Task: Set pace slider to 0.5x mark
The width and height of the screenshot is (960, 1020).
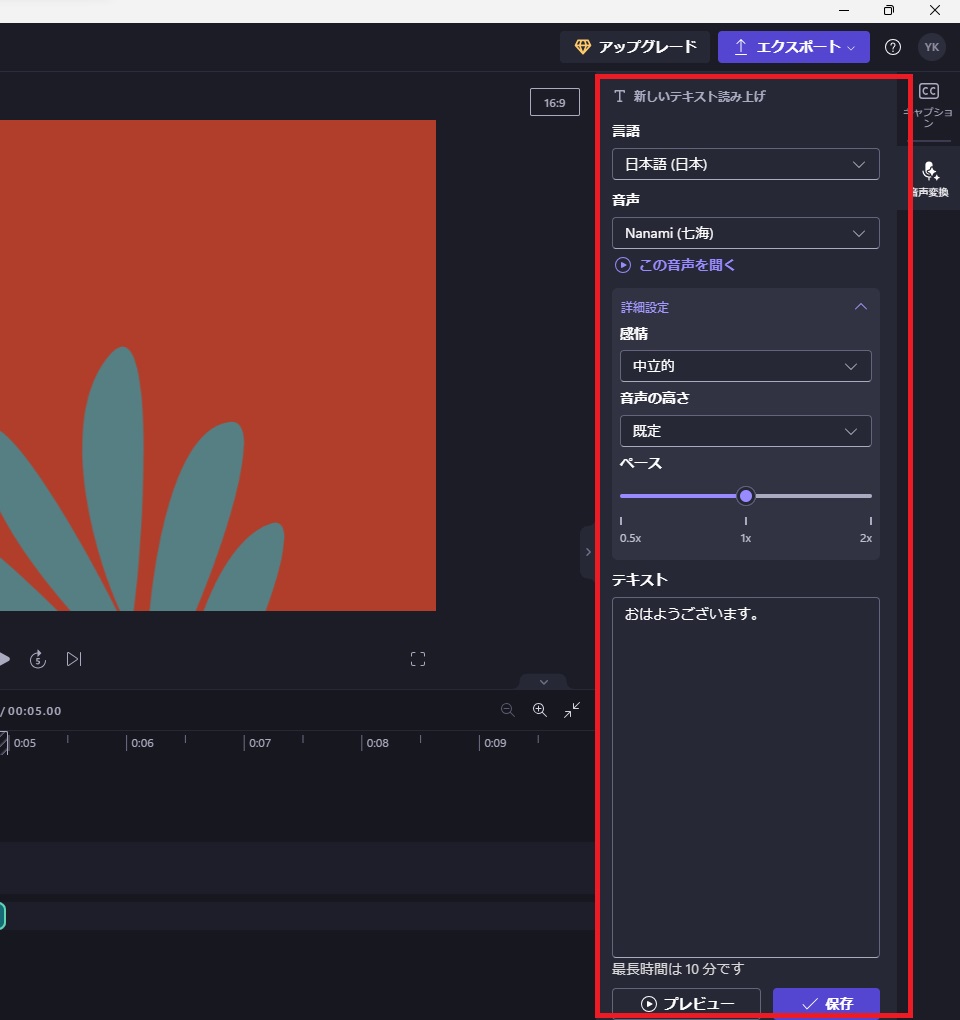Action: [x=621, y=496]
